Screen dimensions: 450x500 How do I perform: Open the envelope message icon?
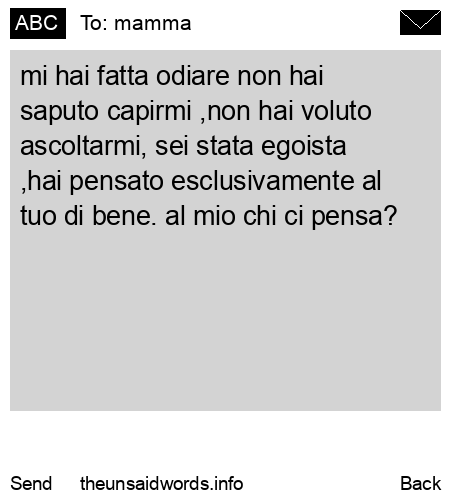(420, 23)
